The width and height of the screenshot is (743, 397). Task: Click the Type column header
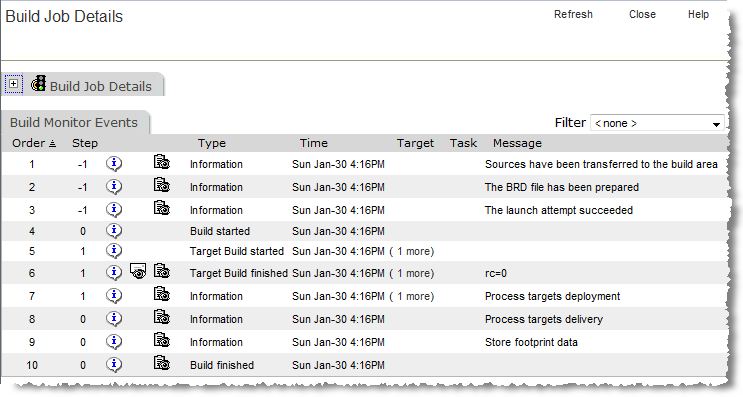(x=212, y=143)
